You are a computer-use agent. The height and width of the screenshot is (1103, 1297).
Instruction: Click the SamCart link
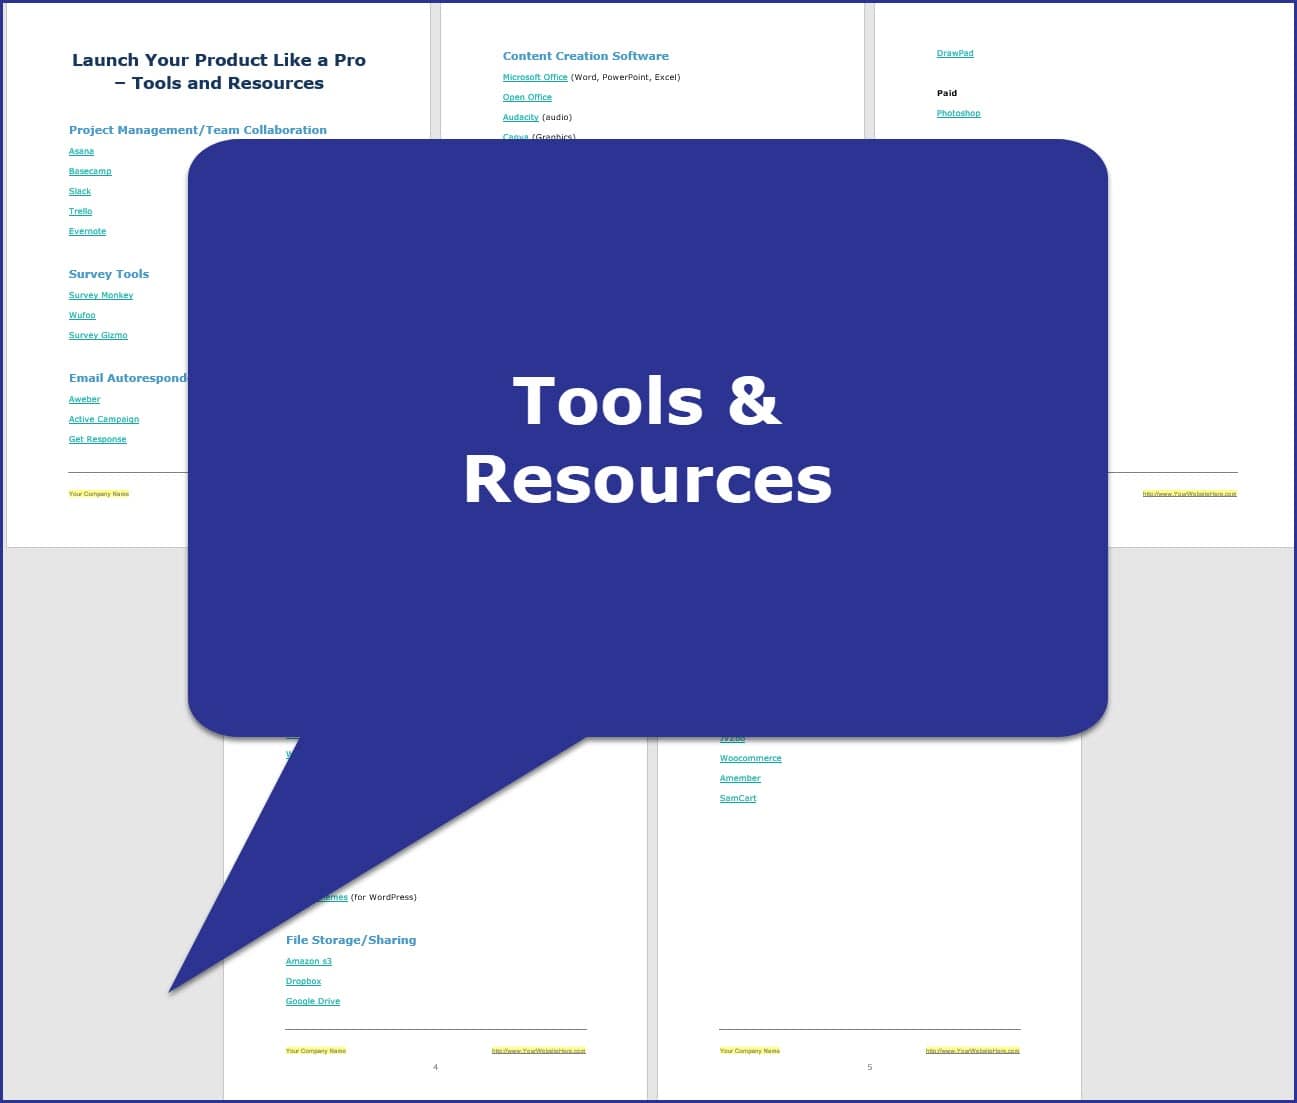coord(738,798)
